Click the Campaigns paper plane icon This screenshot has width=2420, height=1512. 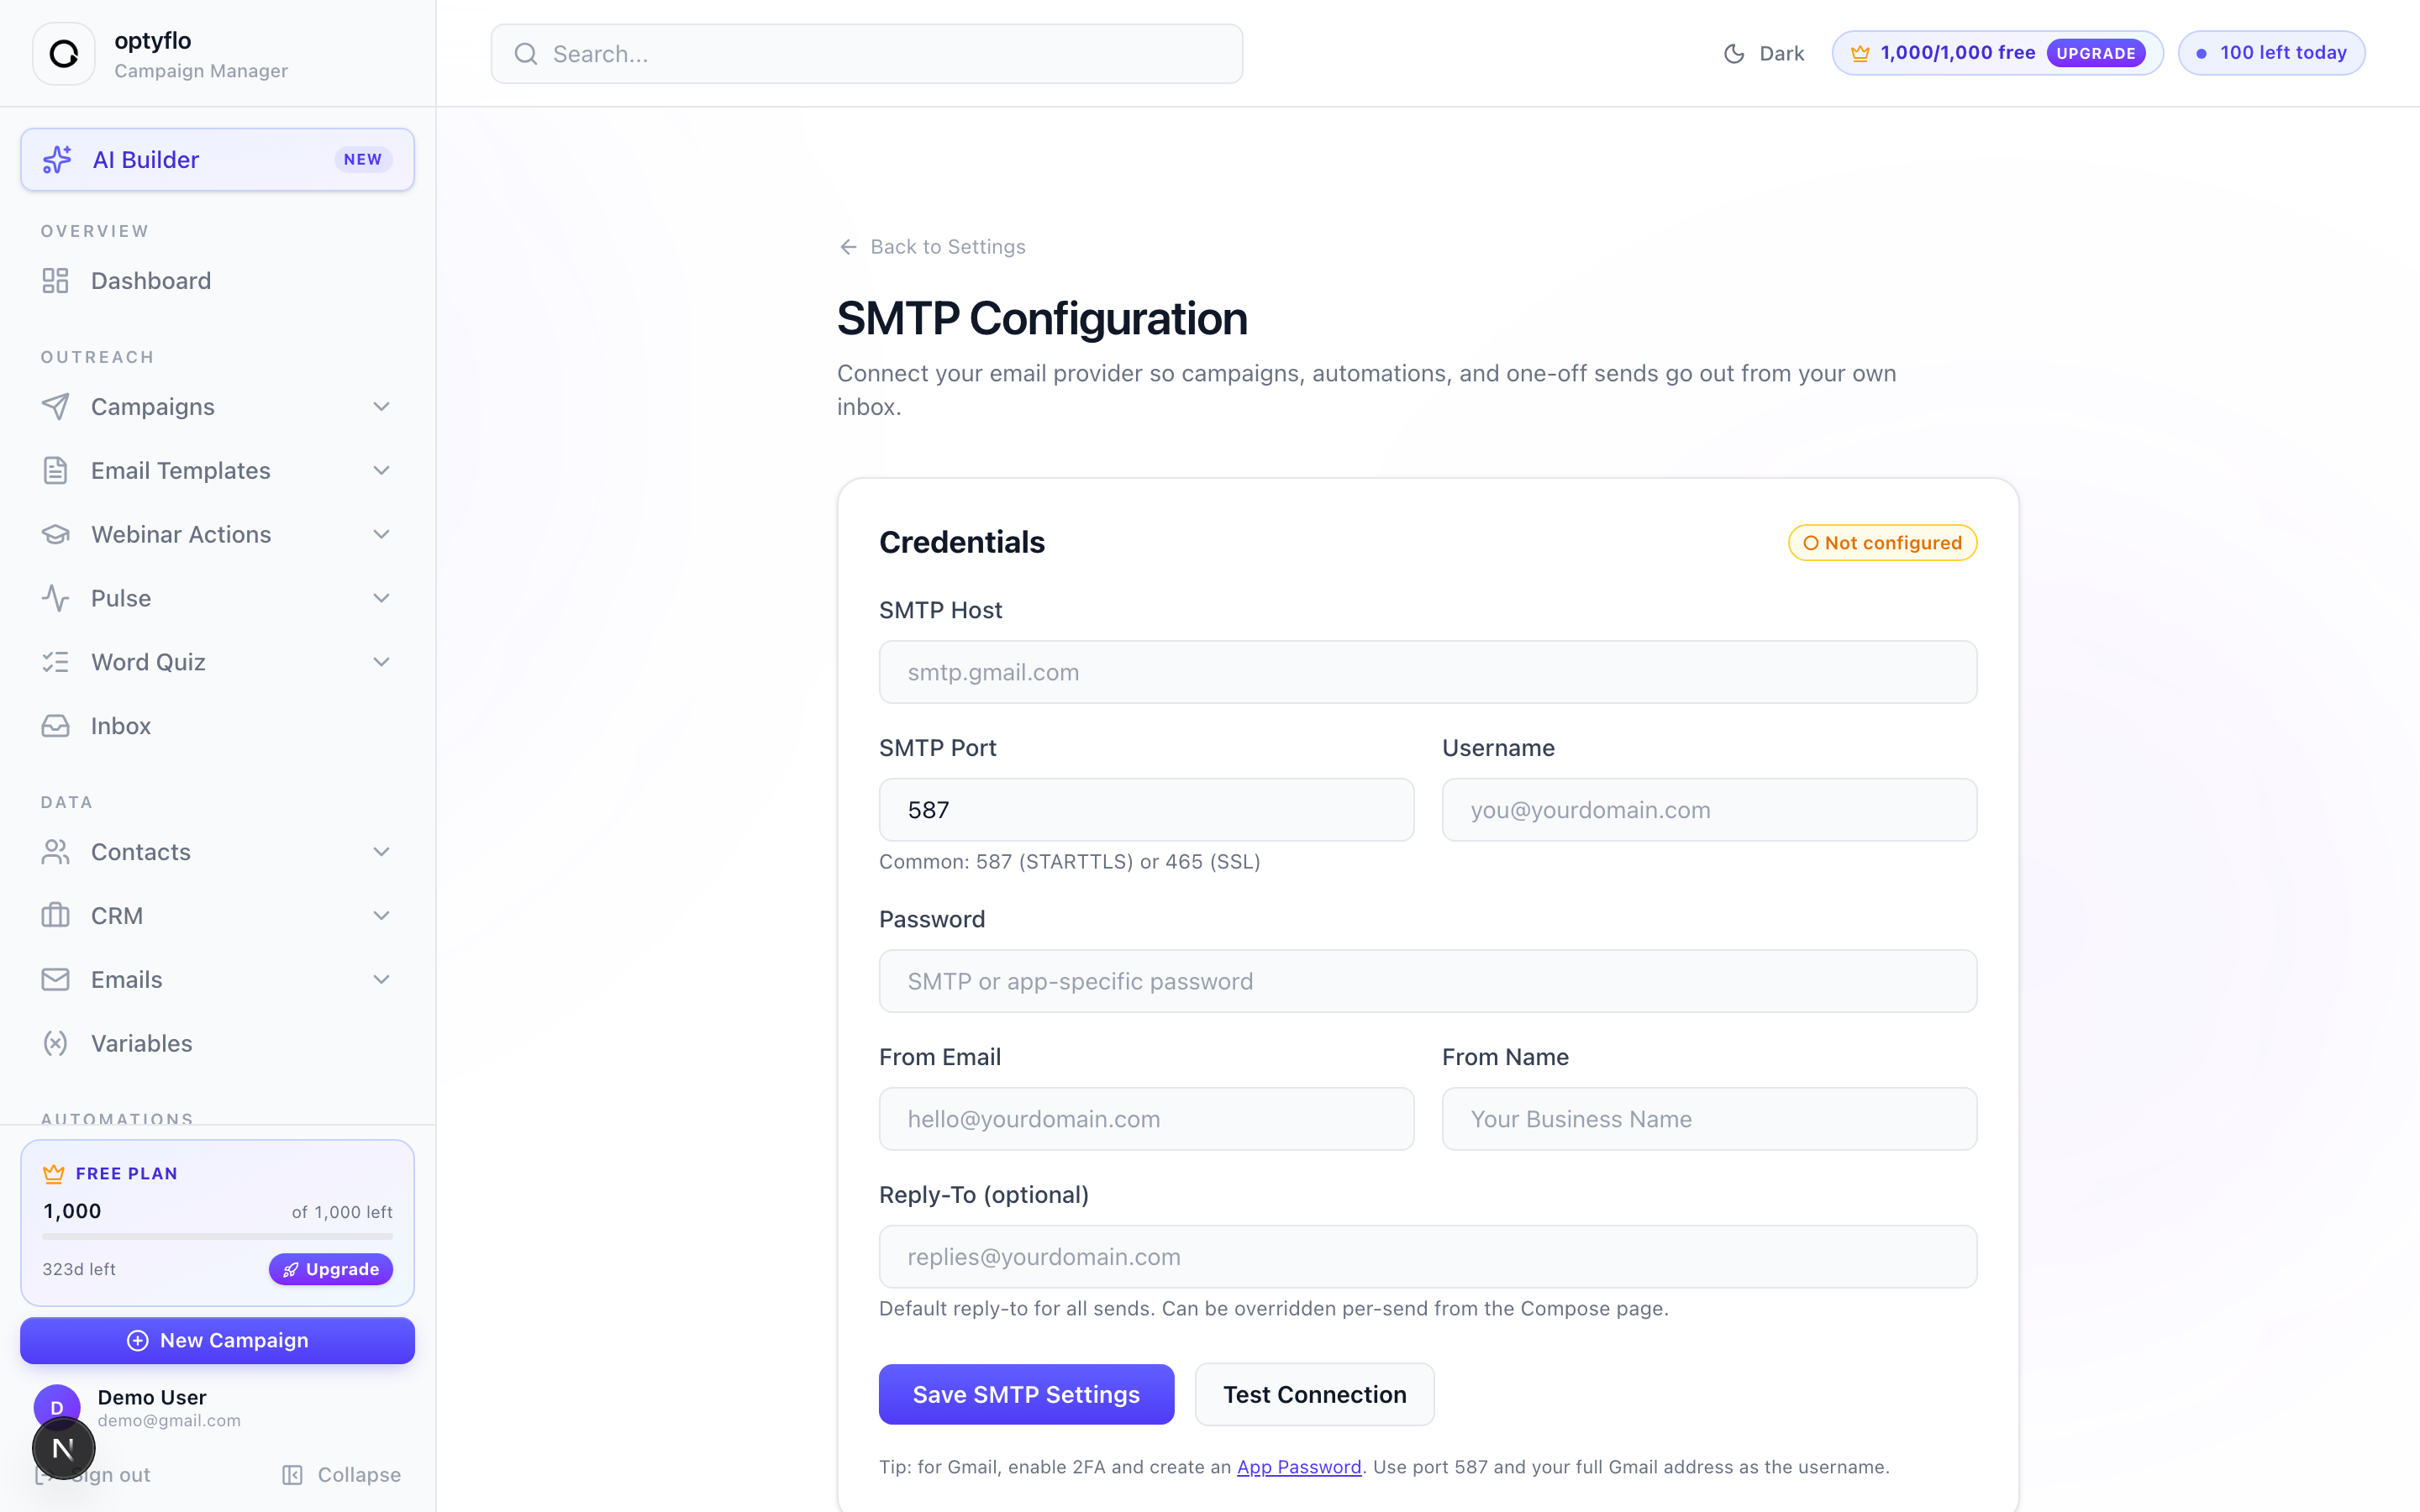55,407
